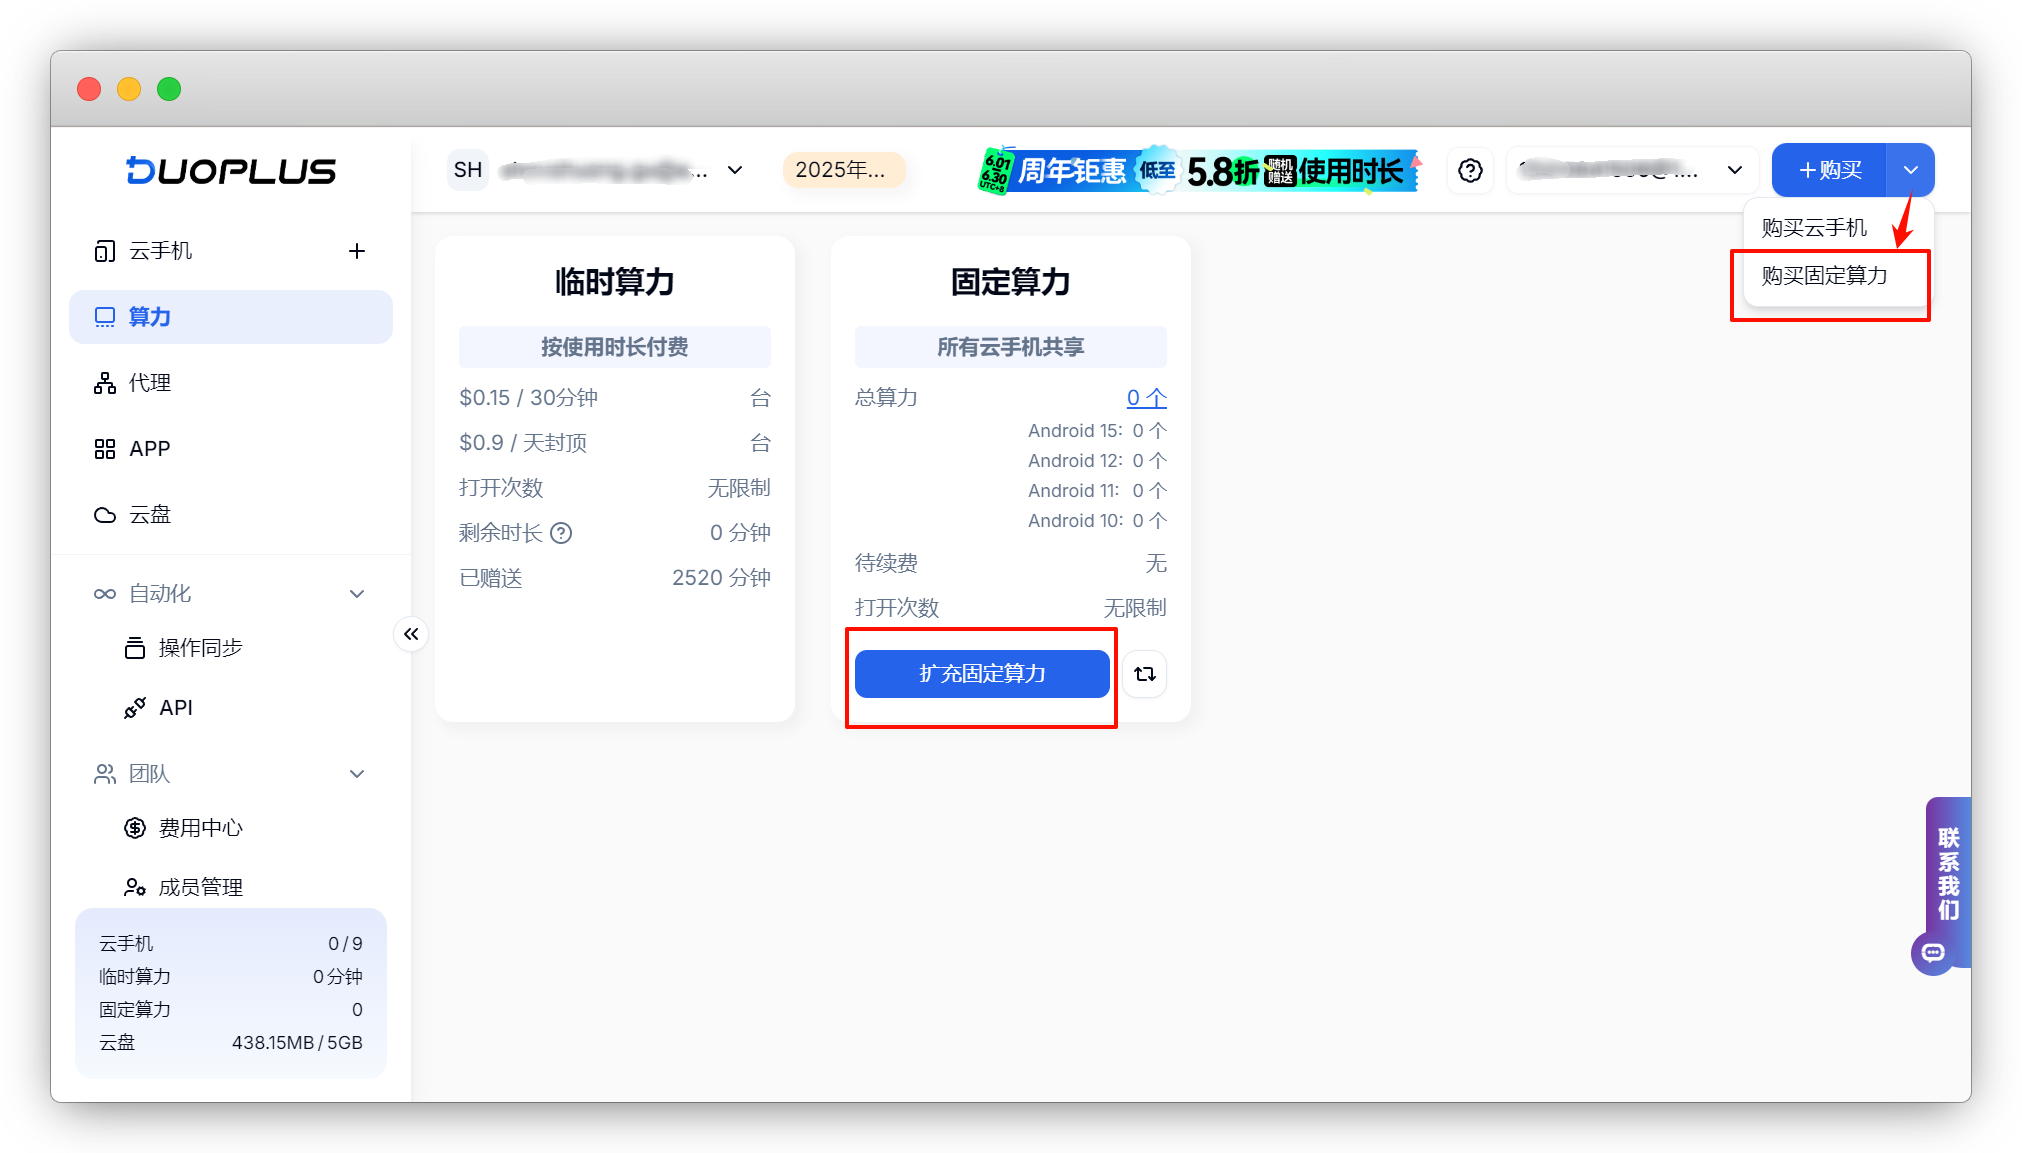Open the 联系我们 chat bubble icon

[1933, 952]
